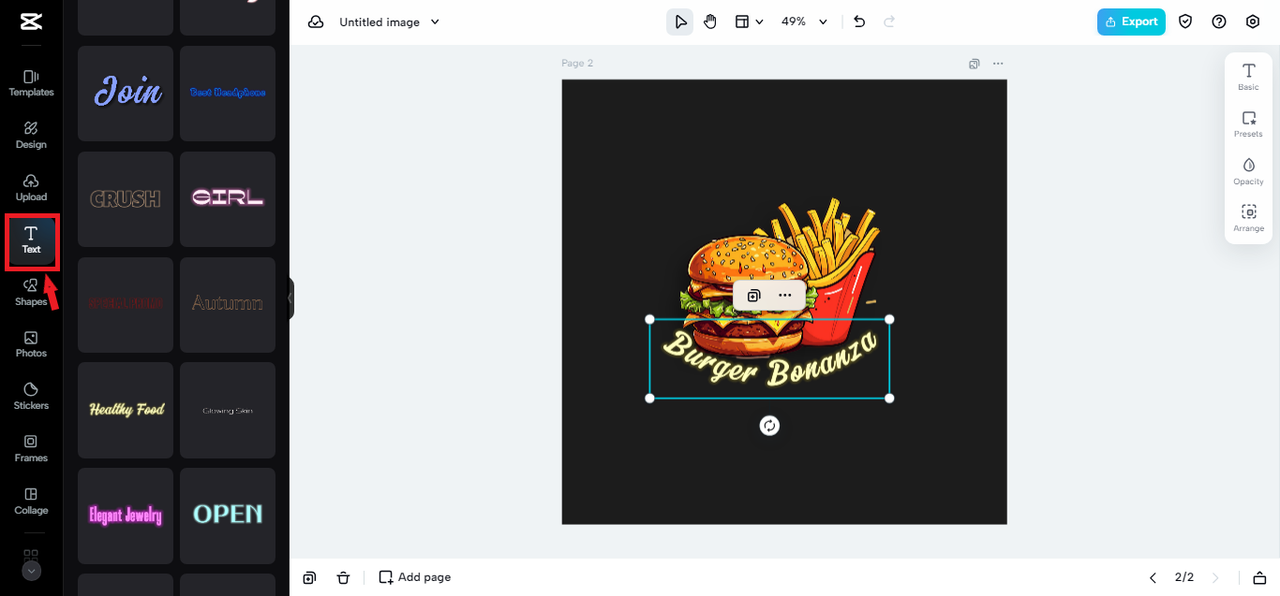Open the Templates panel in sidebar
The image size is (1280, 596).
click(31, 83)
